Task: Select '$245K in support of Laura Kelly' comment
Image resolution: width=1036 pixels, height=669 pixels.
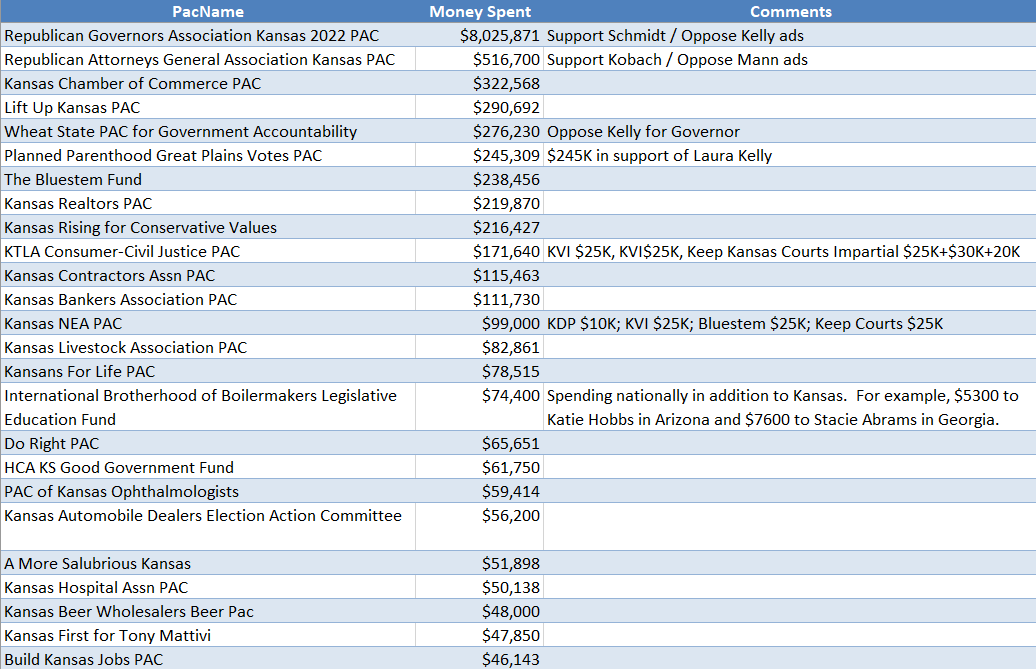Action: [x=790, y=155]
